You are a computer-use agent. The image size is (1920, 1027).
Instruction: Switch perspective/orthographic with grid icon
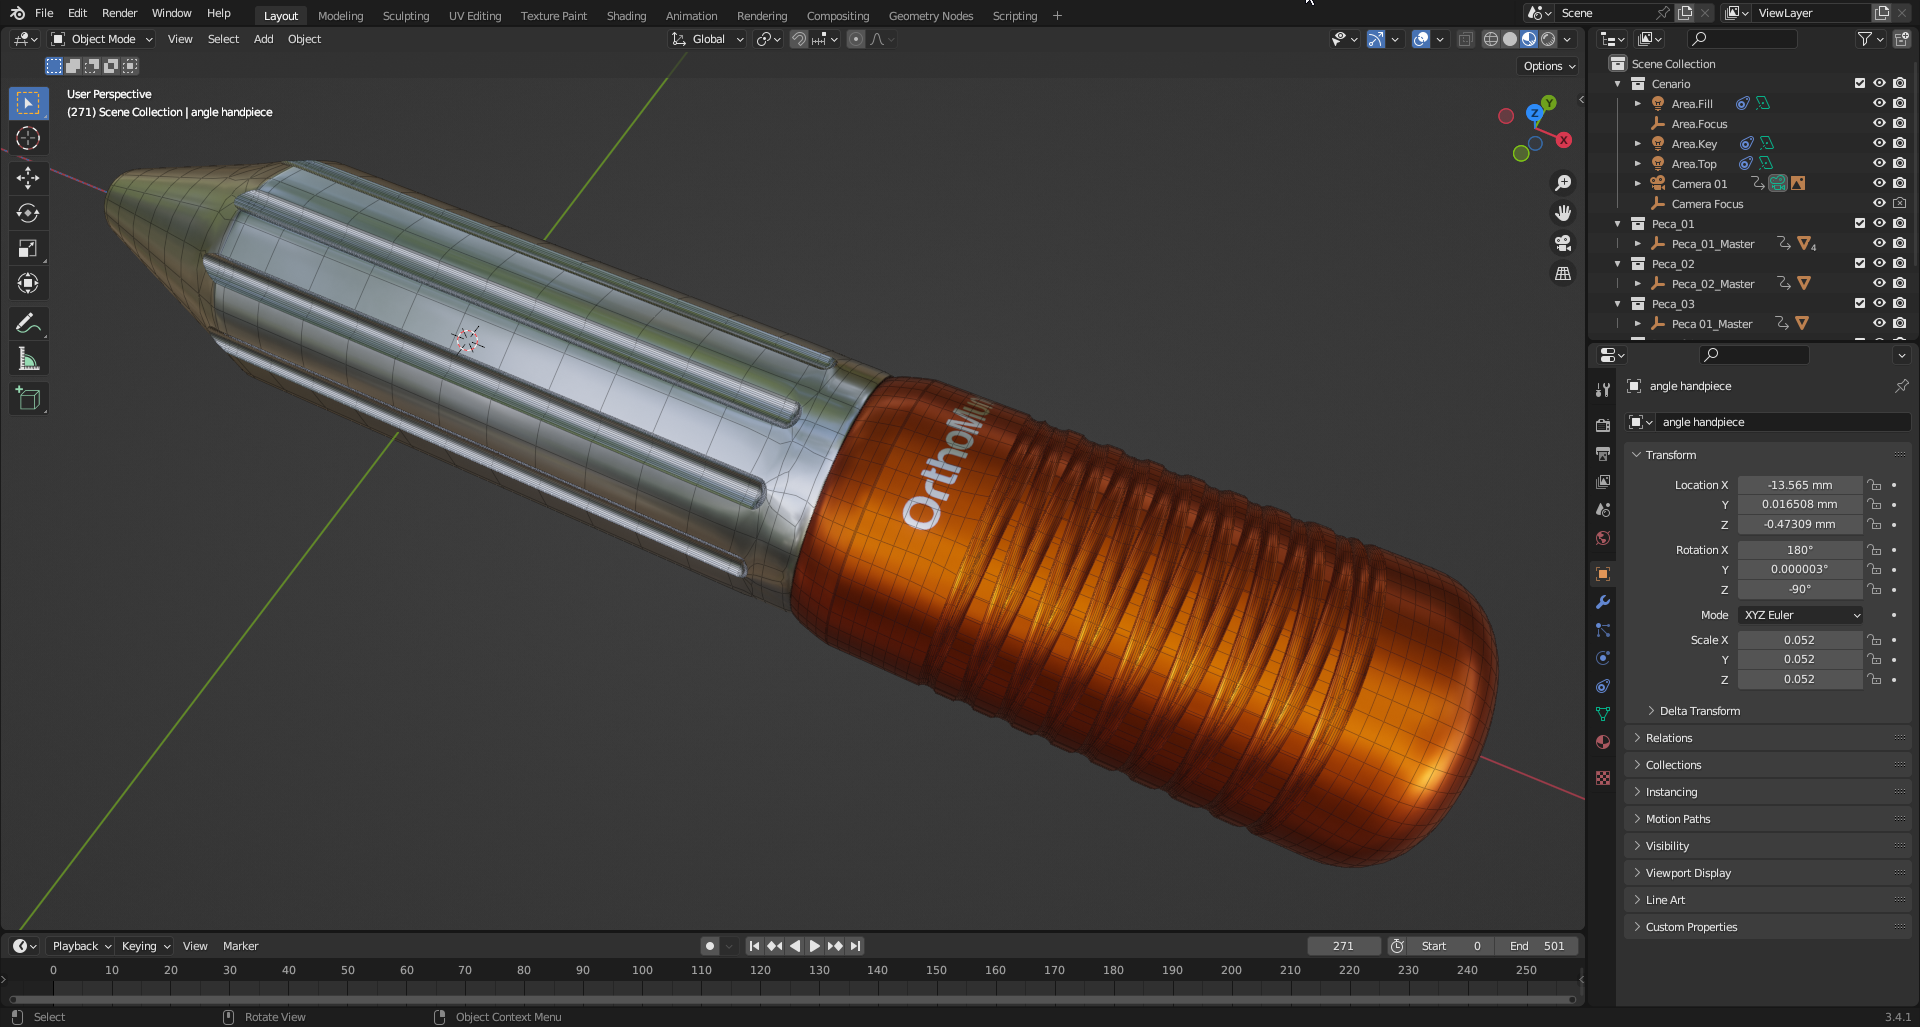pyautogui.click(x=1563, y=273)
